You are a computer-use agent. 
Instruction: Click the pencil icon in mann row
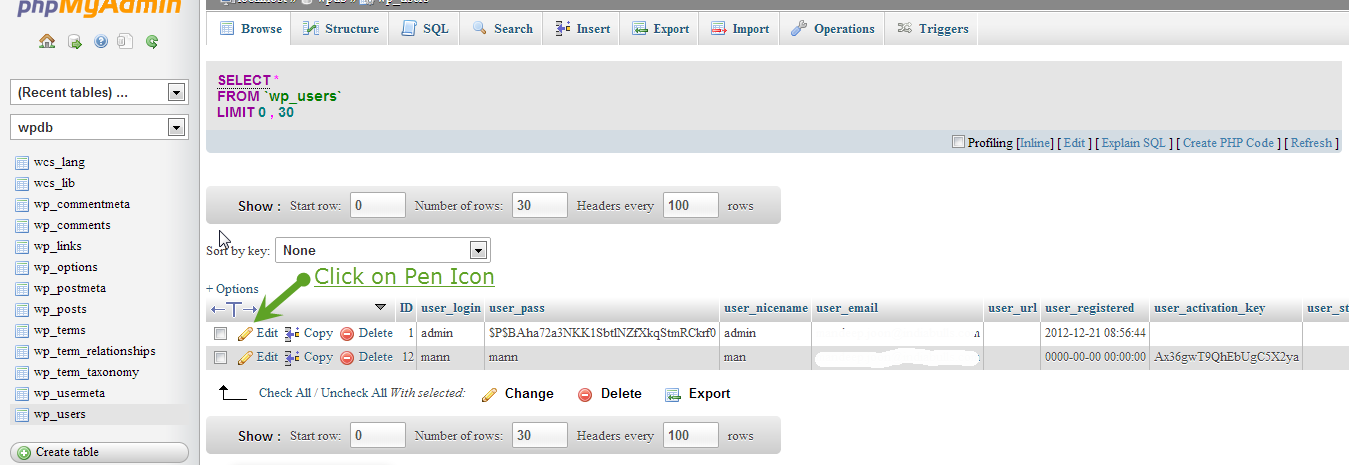tap(245, 357)
